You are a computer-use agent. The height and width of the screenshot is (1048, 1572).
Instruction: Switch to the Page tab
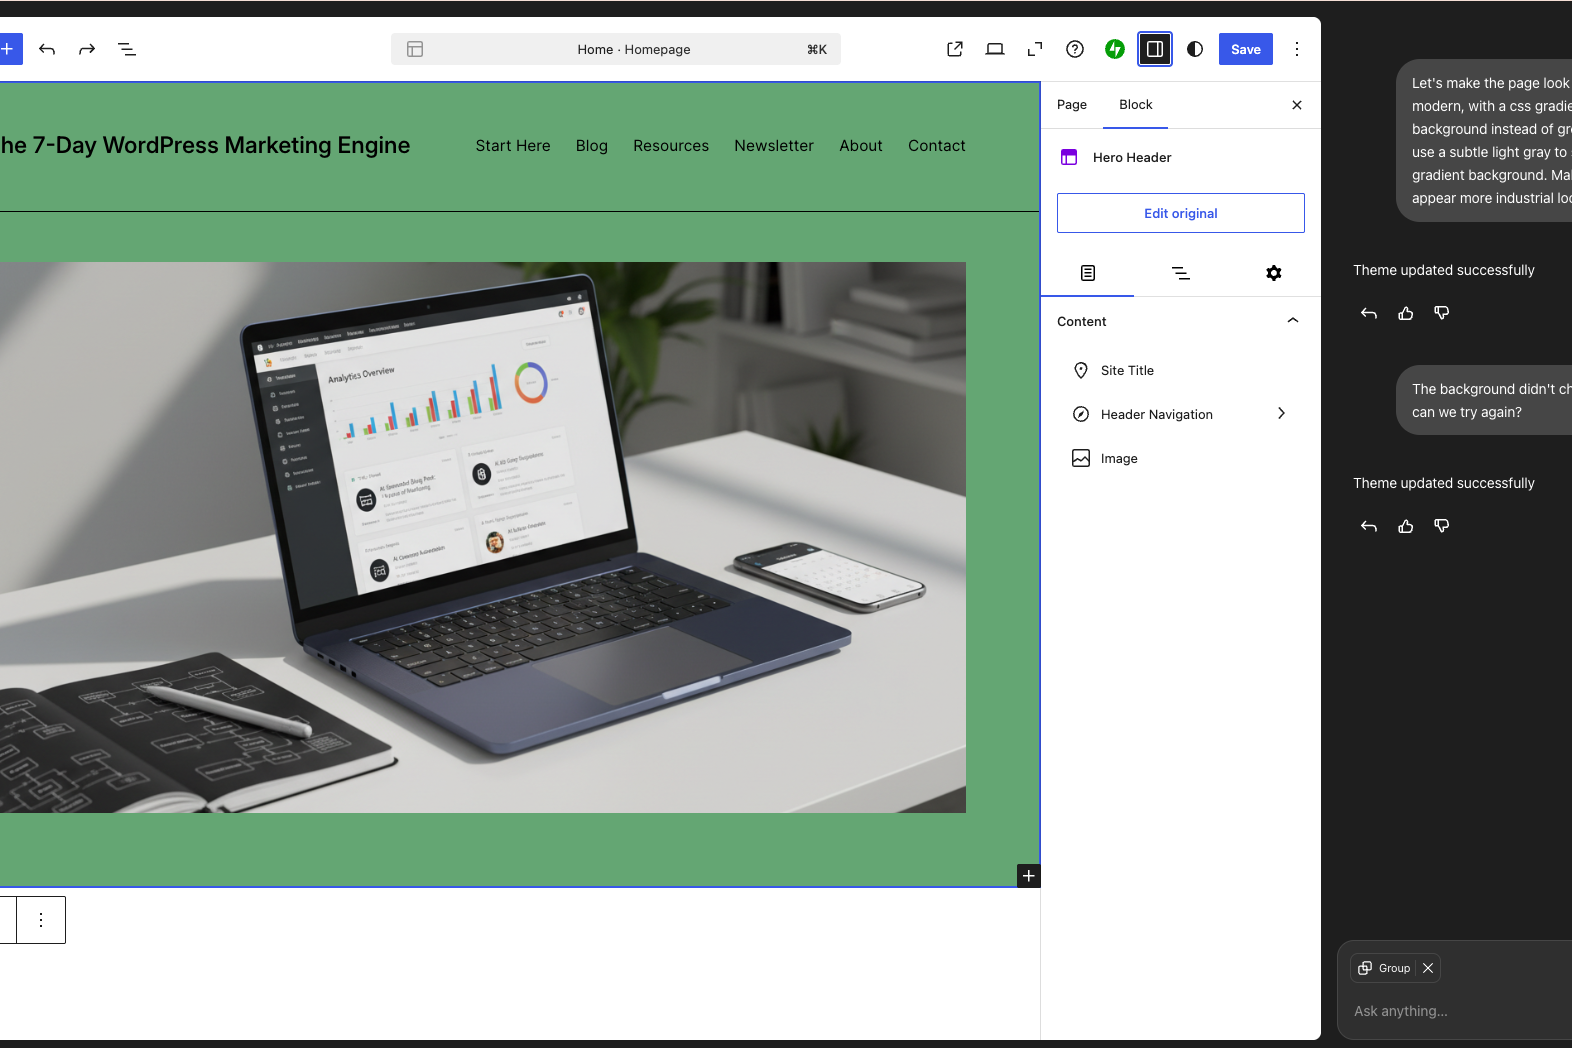coord(1072,105)
